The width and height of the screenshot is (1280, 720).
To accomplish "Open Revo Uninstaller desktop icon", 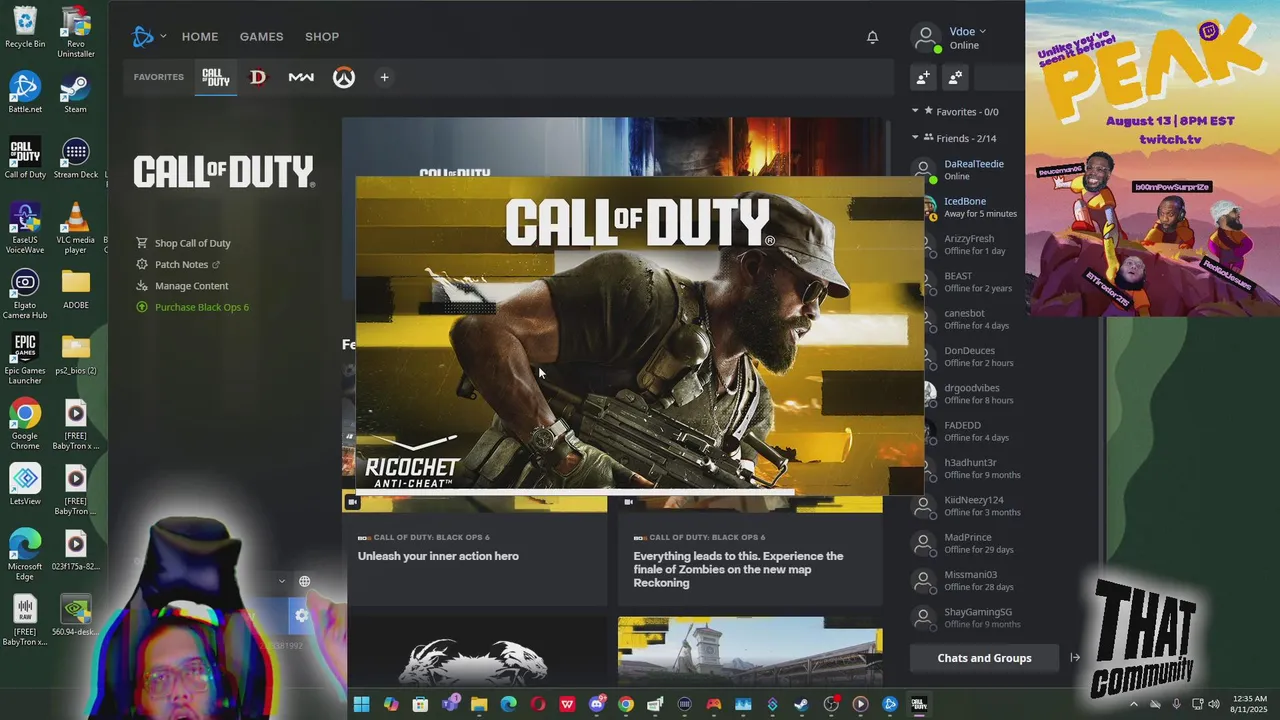I will click(76, 32).
